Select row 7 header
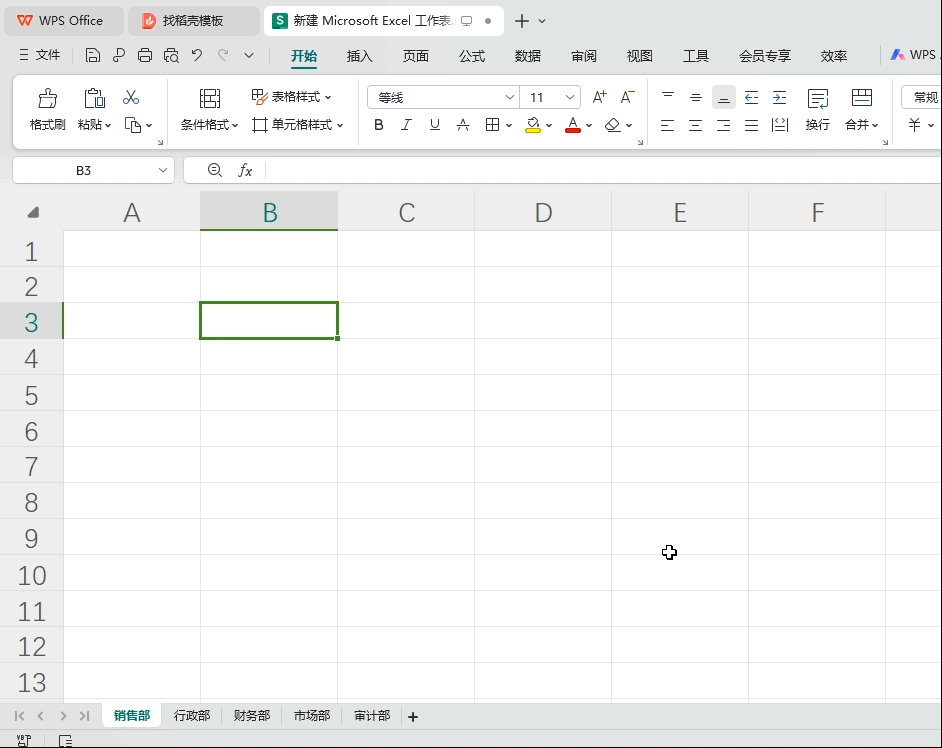Viewport: 942px width, 748px height. (x=31, y=467)
